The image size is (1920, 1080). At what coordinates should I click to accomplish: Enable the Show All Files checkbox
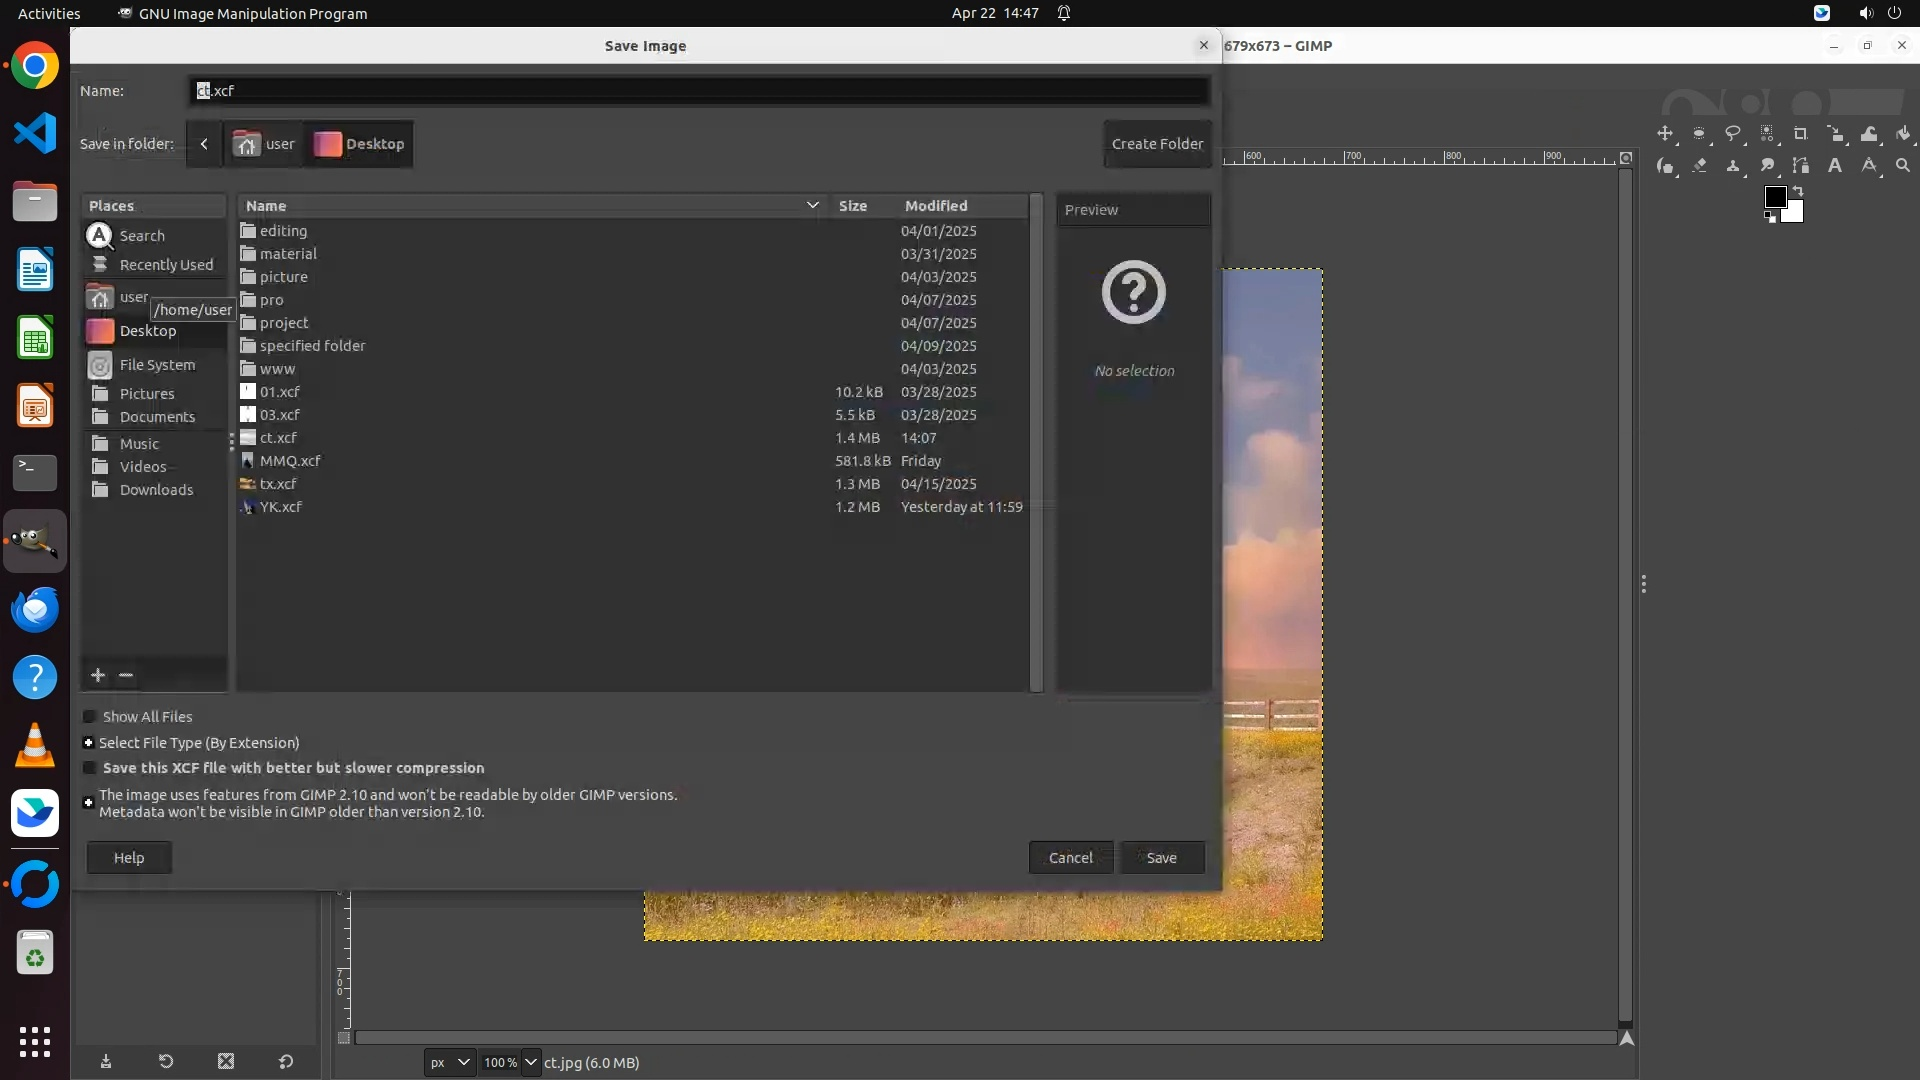(x=89, y=717)
